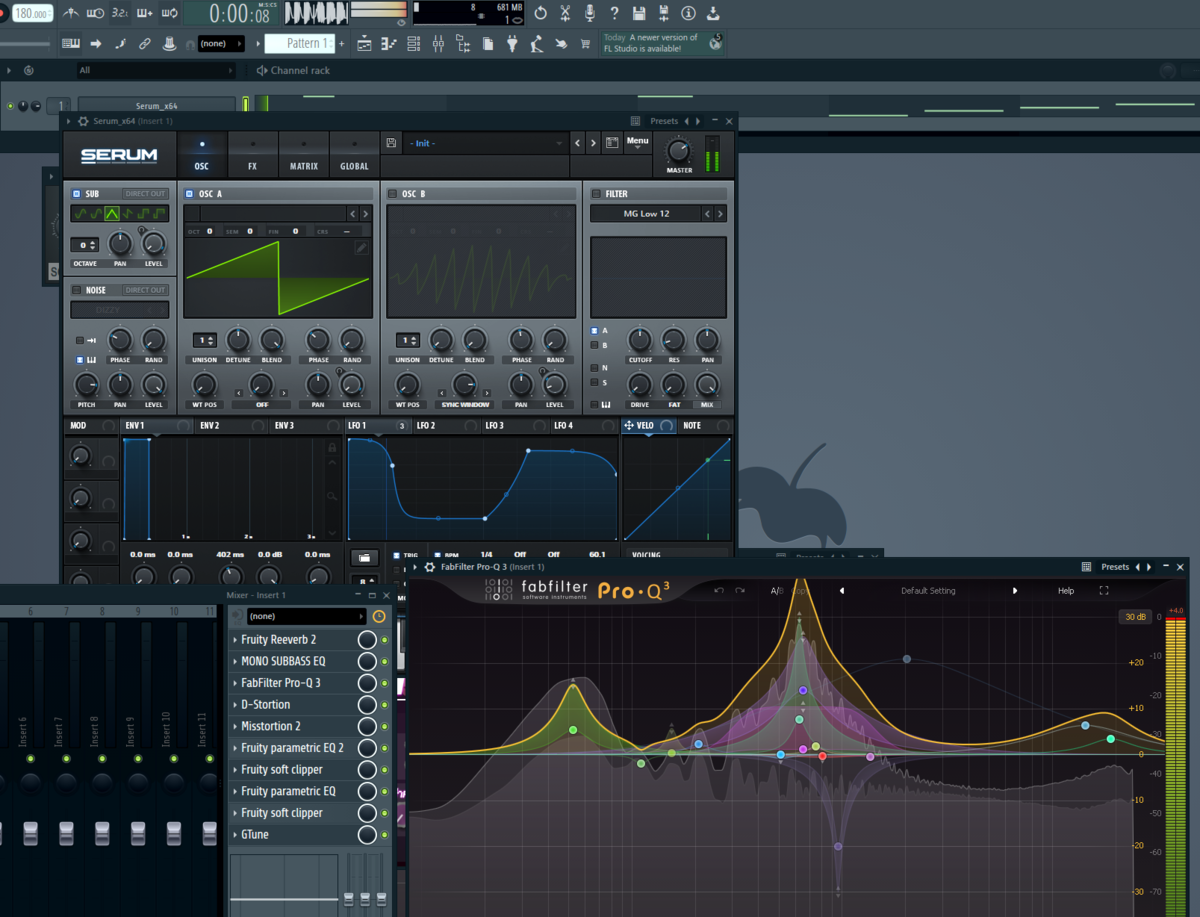
Task: Switch to Serum MATRIX tab
Action: tap(304, 154)
